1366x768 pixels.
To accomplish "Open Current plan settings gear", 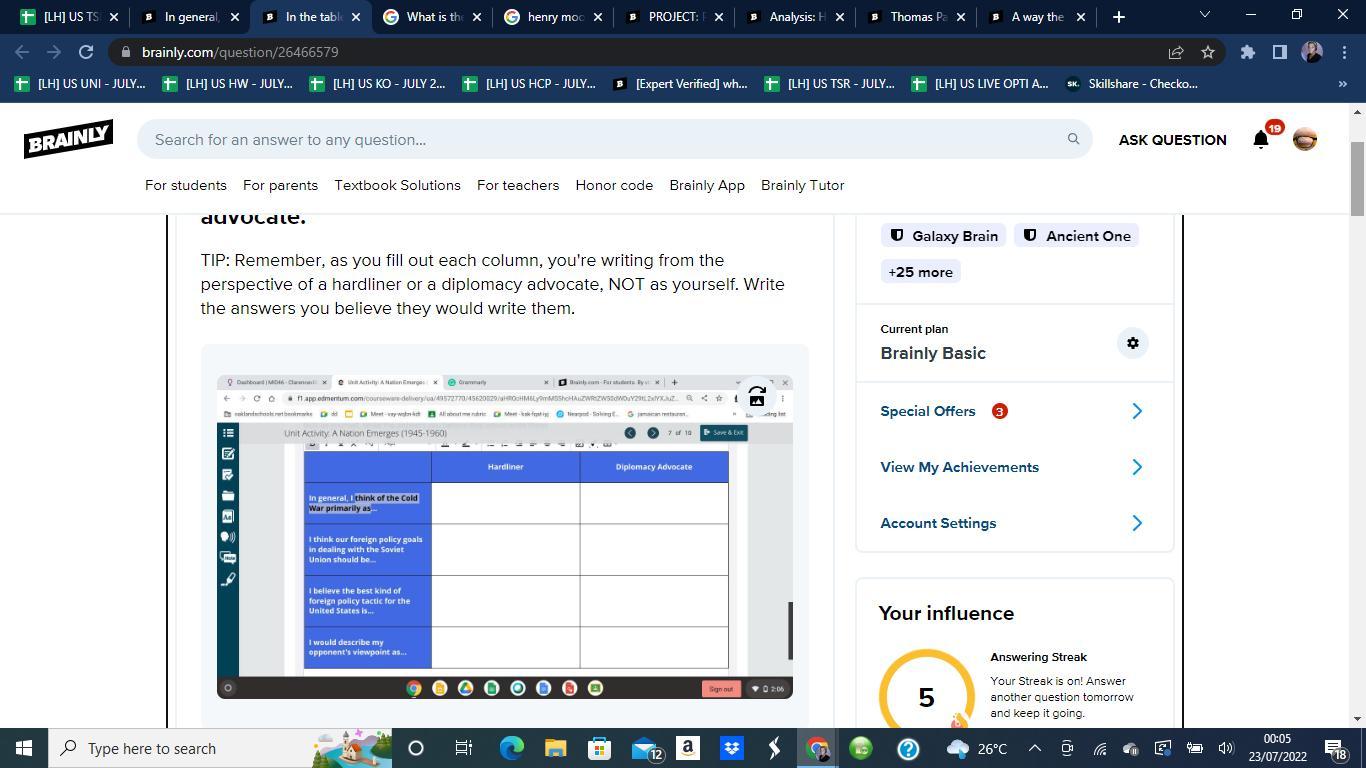I will point(1132,343).
